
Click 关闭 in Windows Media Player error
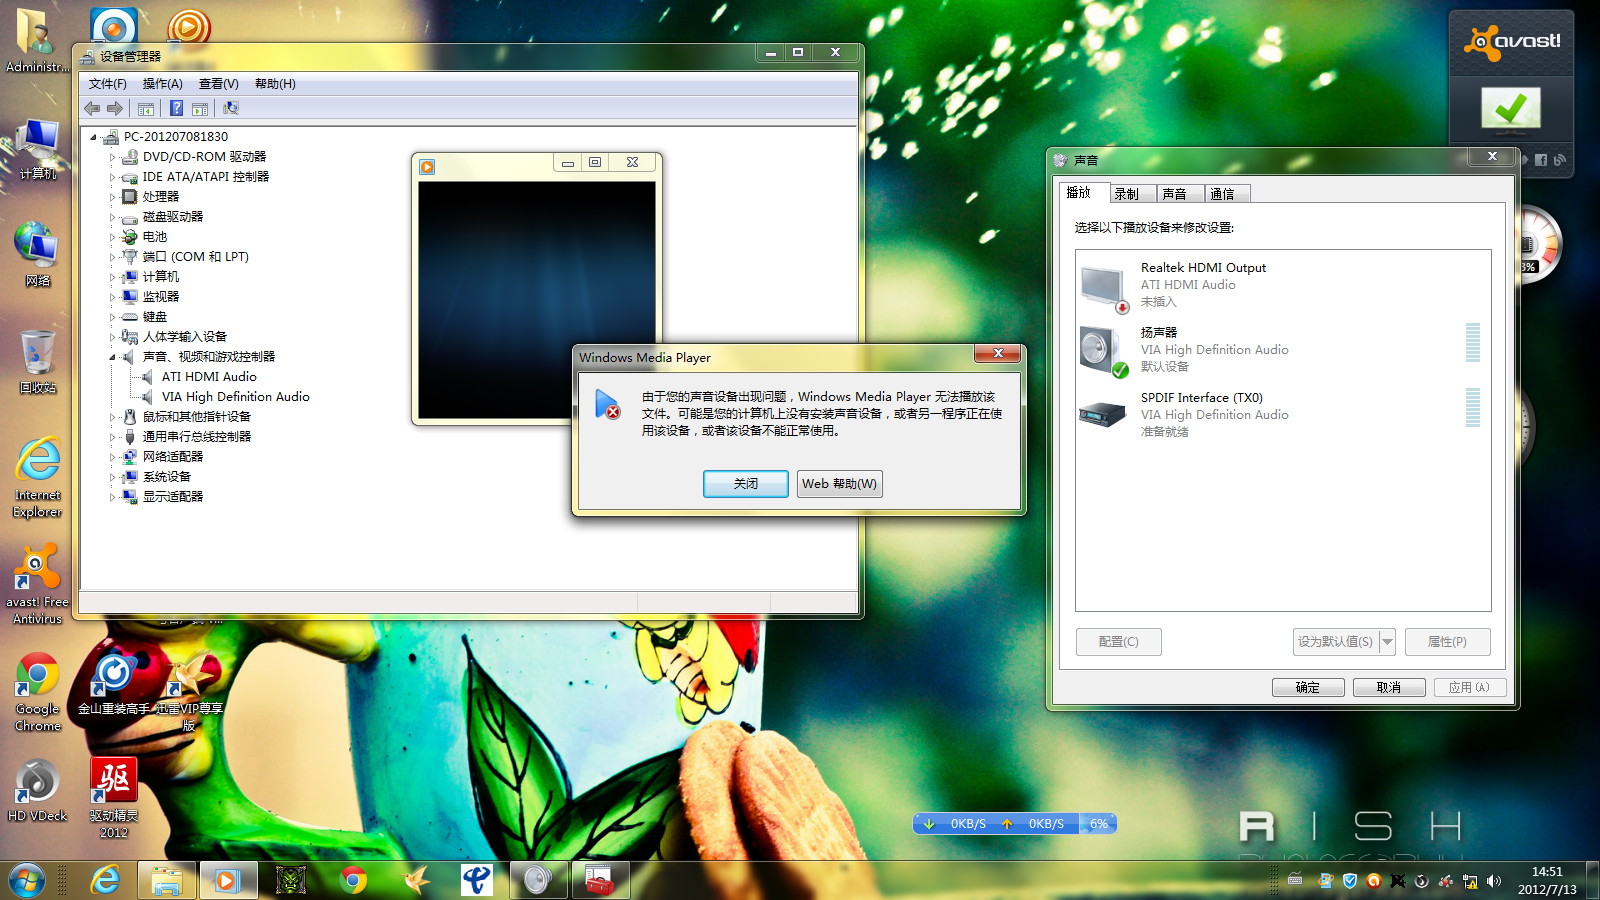coord(746,484)
